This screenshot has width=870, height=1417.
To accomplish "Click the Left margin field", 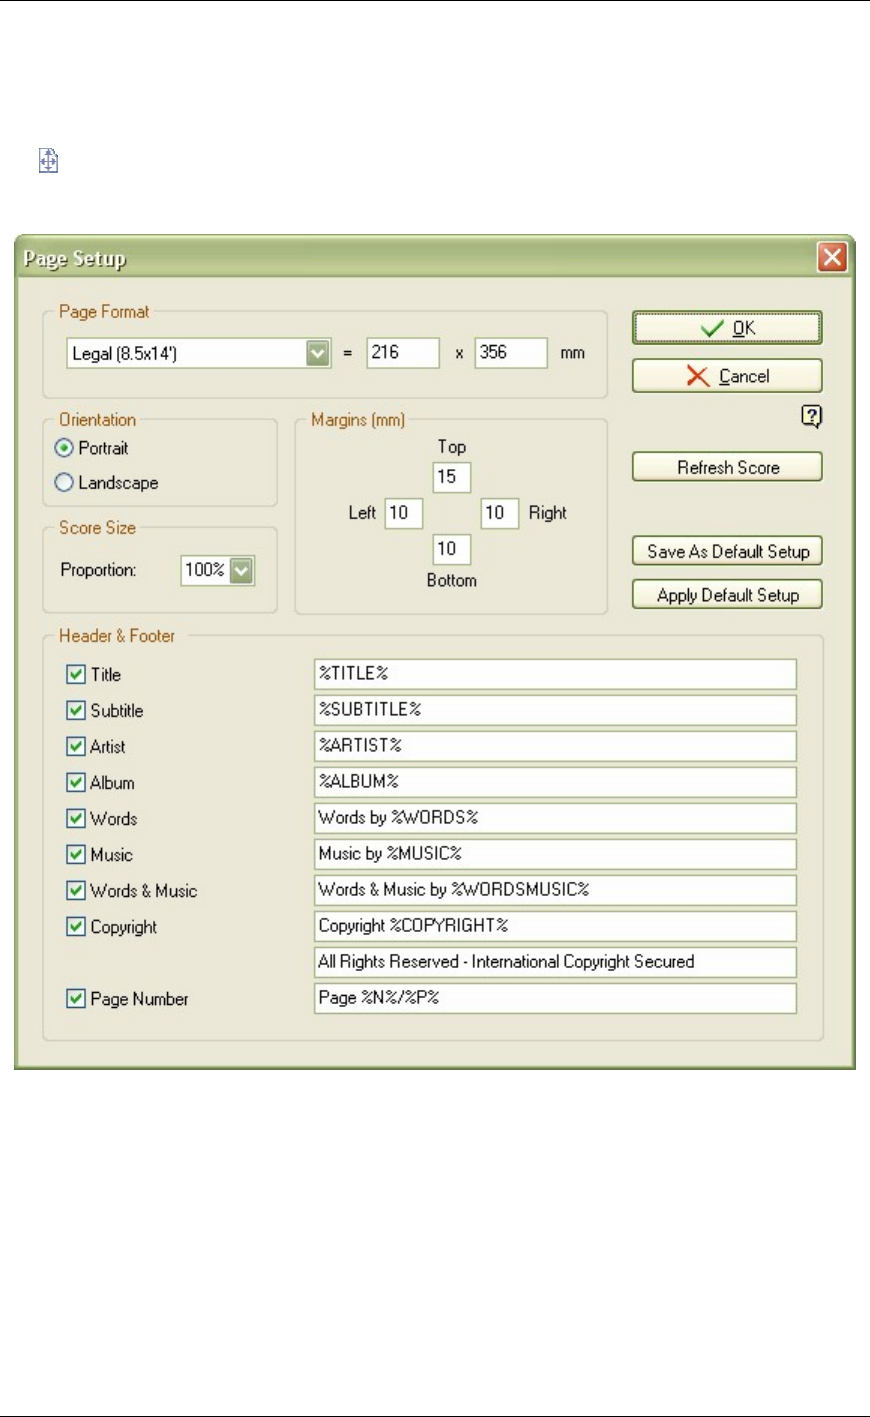I will tap(404, 513).
